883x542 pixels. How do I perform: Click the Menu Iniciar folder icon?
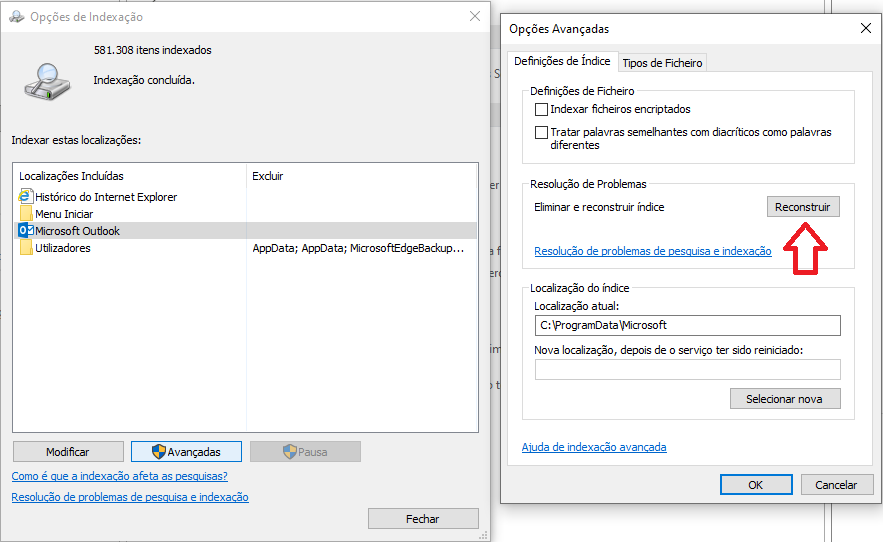[26, 214]
